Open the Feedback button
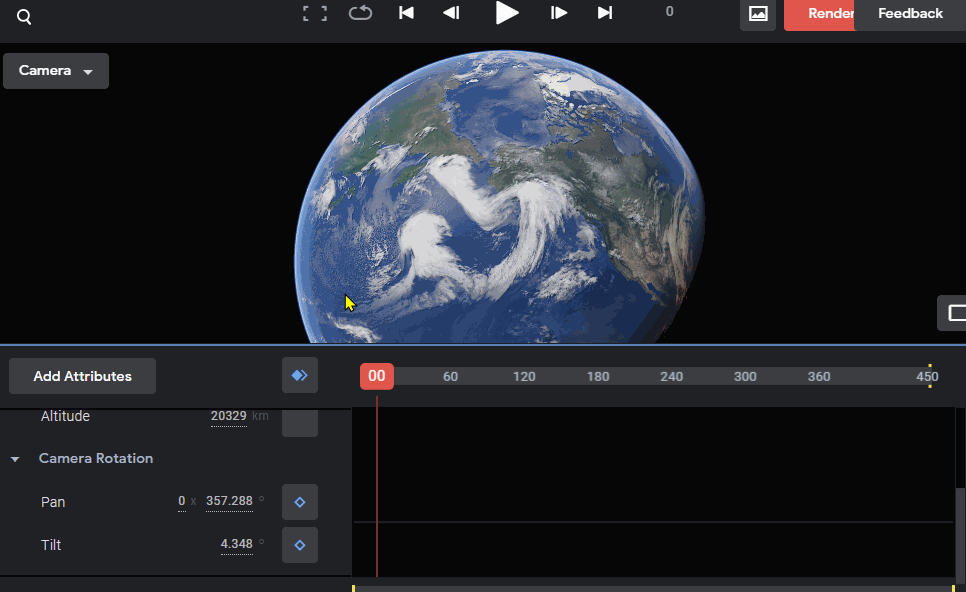The width and height of the screenshot is (966, 592). coord(910,14)
